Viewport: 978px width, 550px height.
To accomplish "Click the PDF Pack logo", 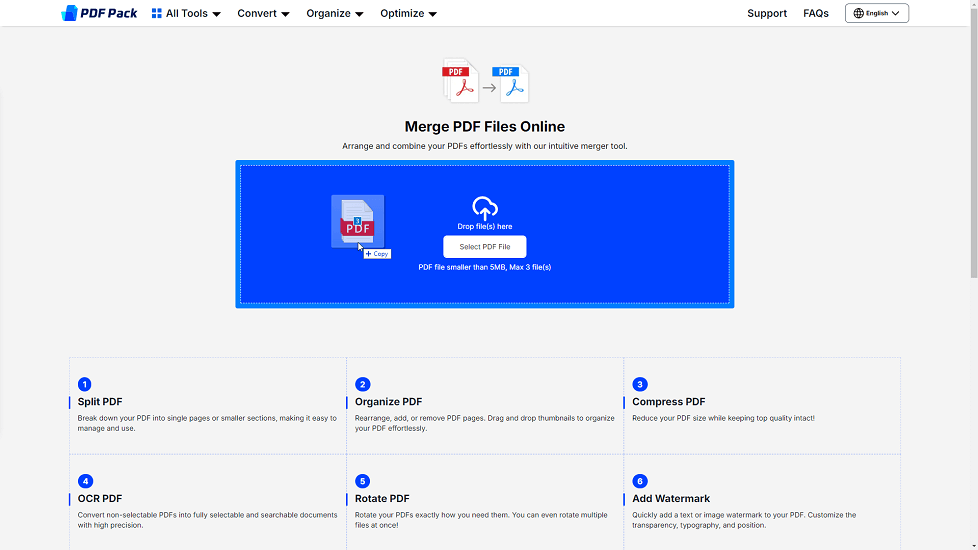I will point(99,13).
